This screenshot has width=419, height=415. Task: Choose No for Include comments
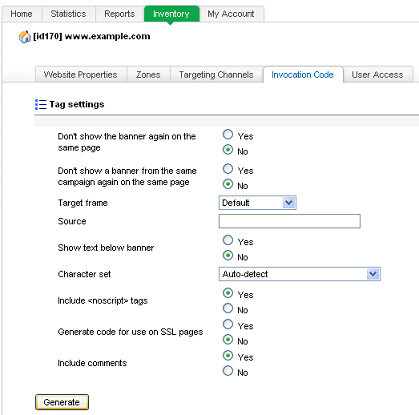(228, 371)
